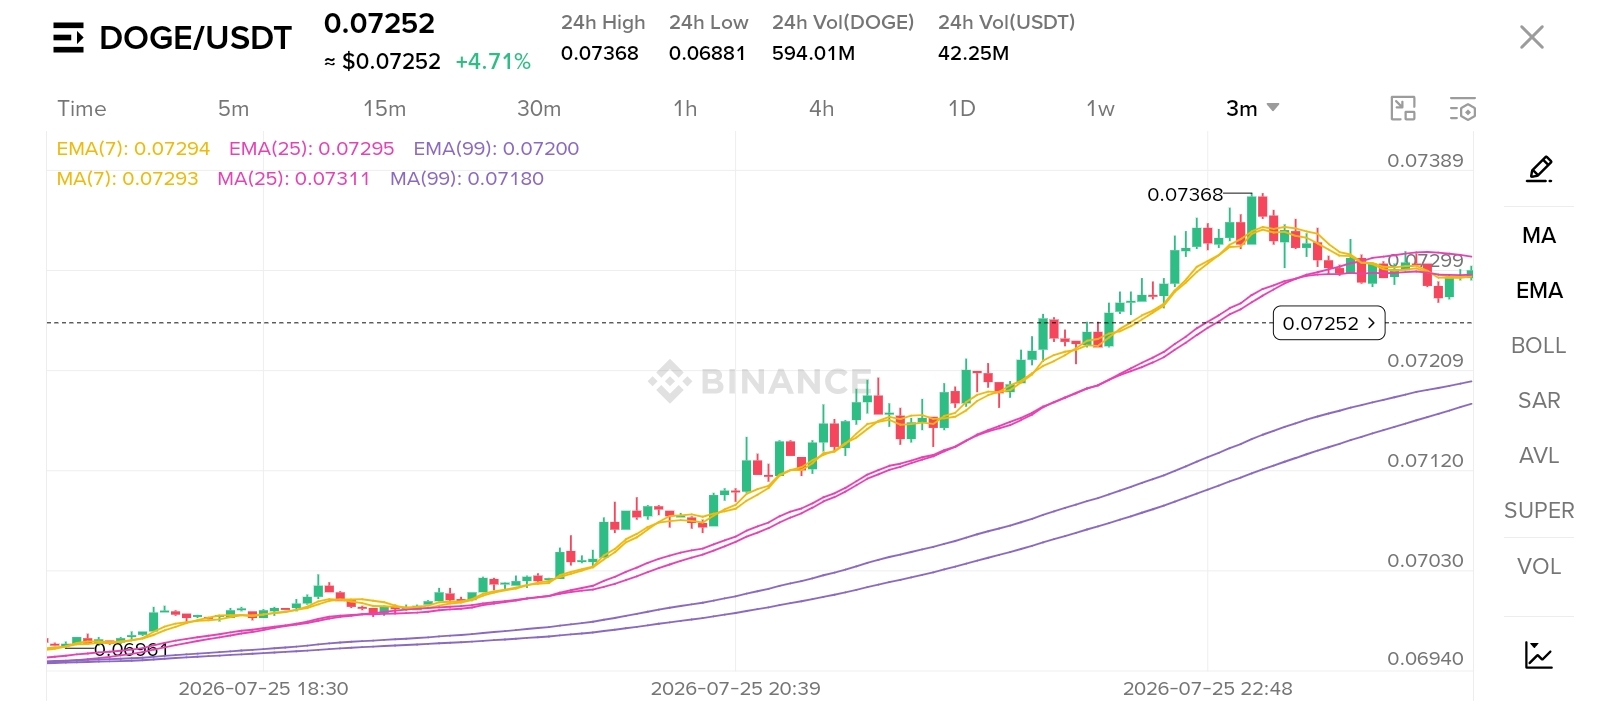Click the EMA(99): 0.07200 legend

point(496,148)
